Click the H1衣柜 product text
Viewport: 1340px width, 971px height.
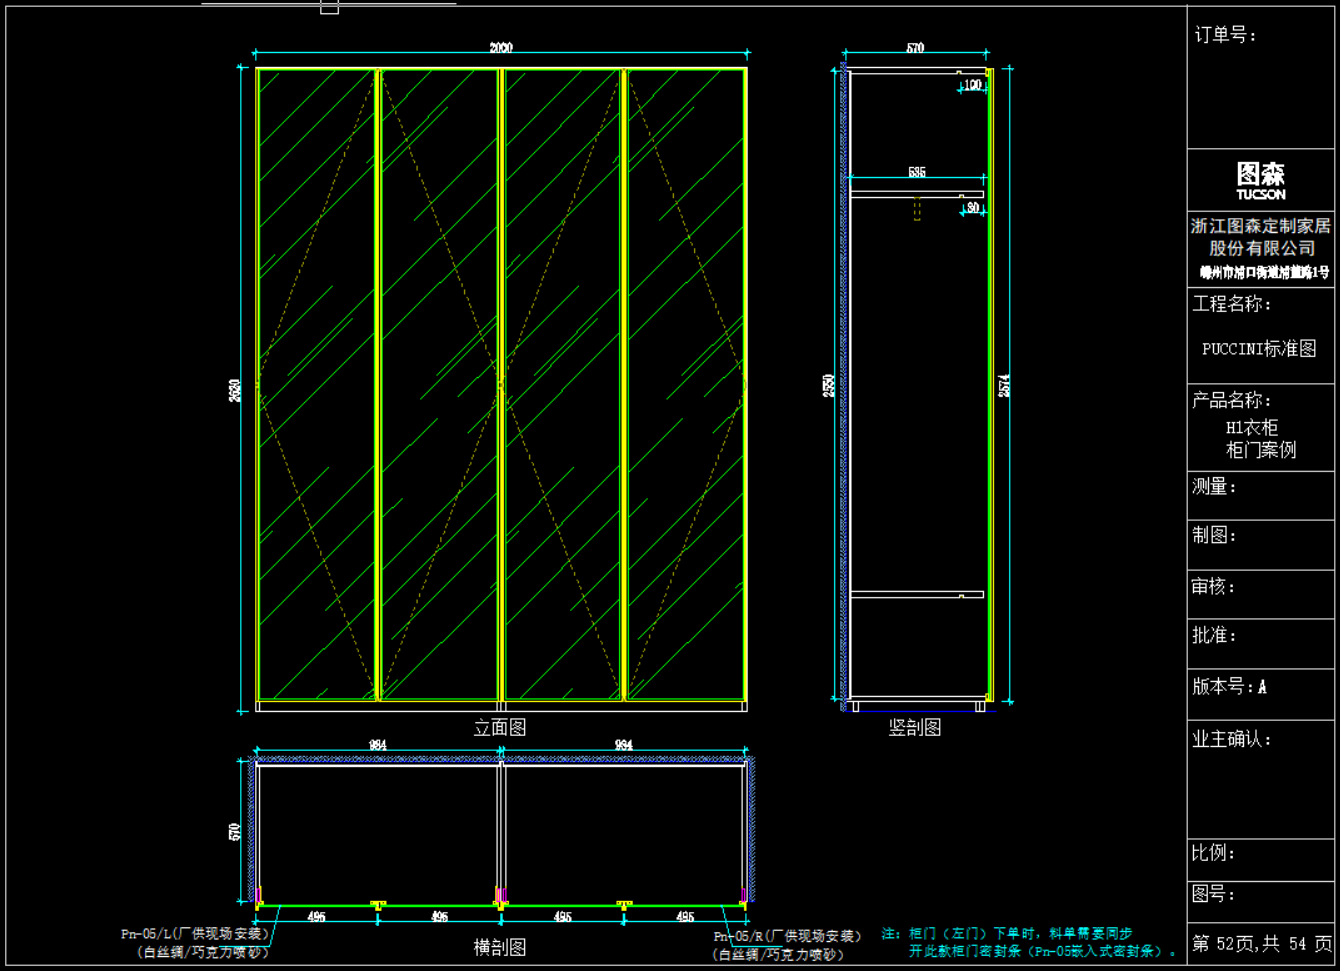click(1252, 428)
